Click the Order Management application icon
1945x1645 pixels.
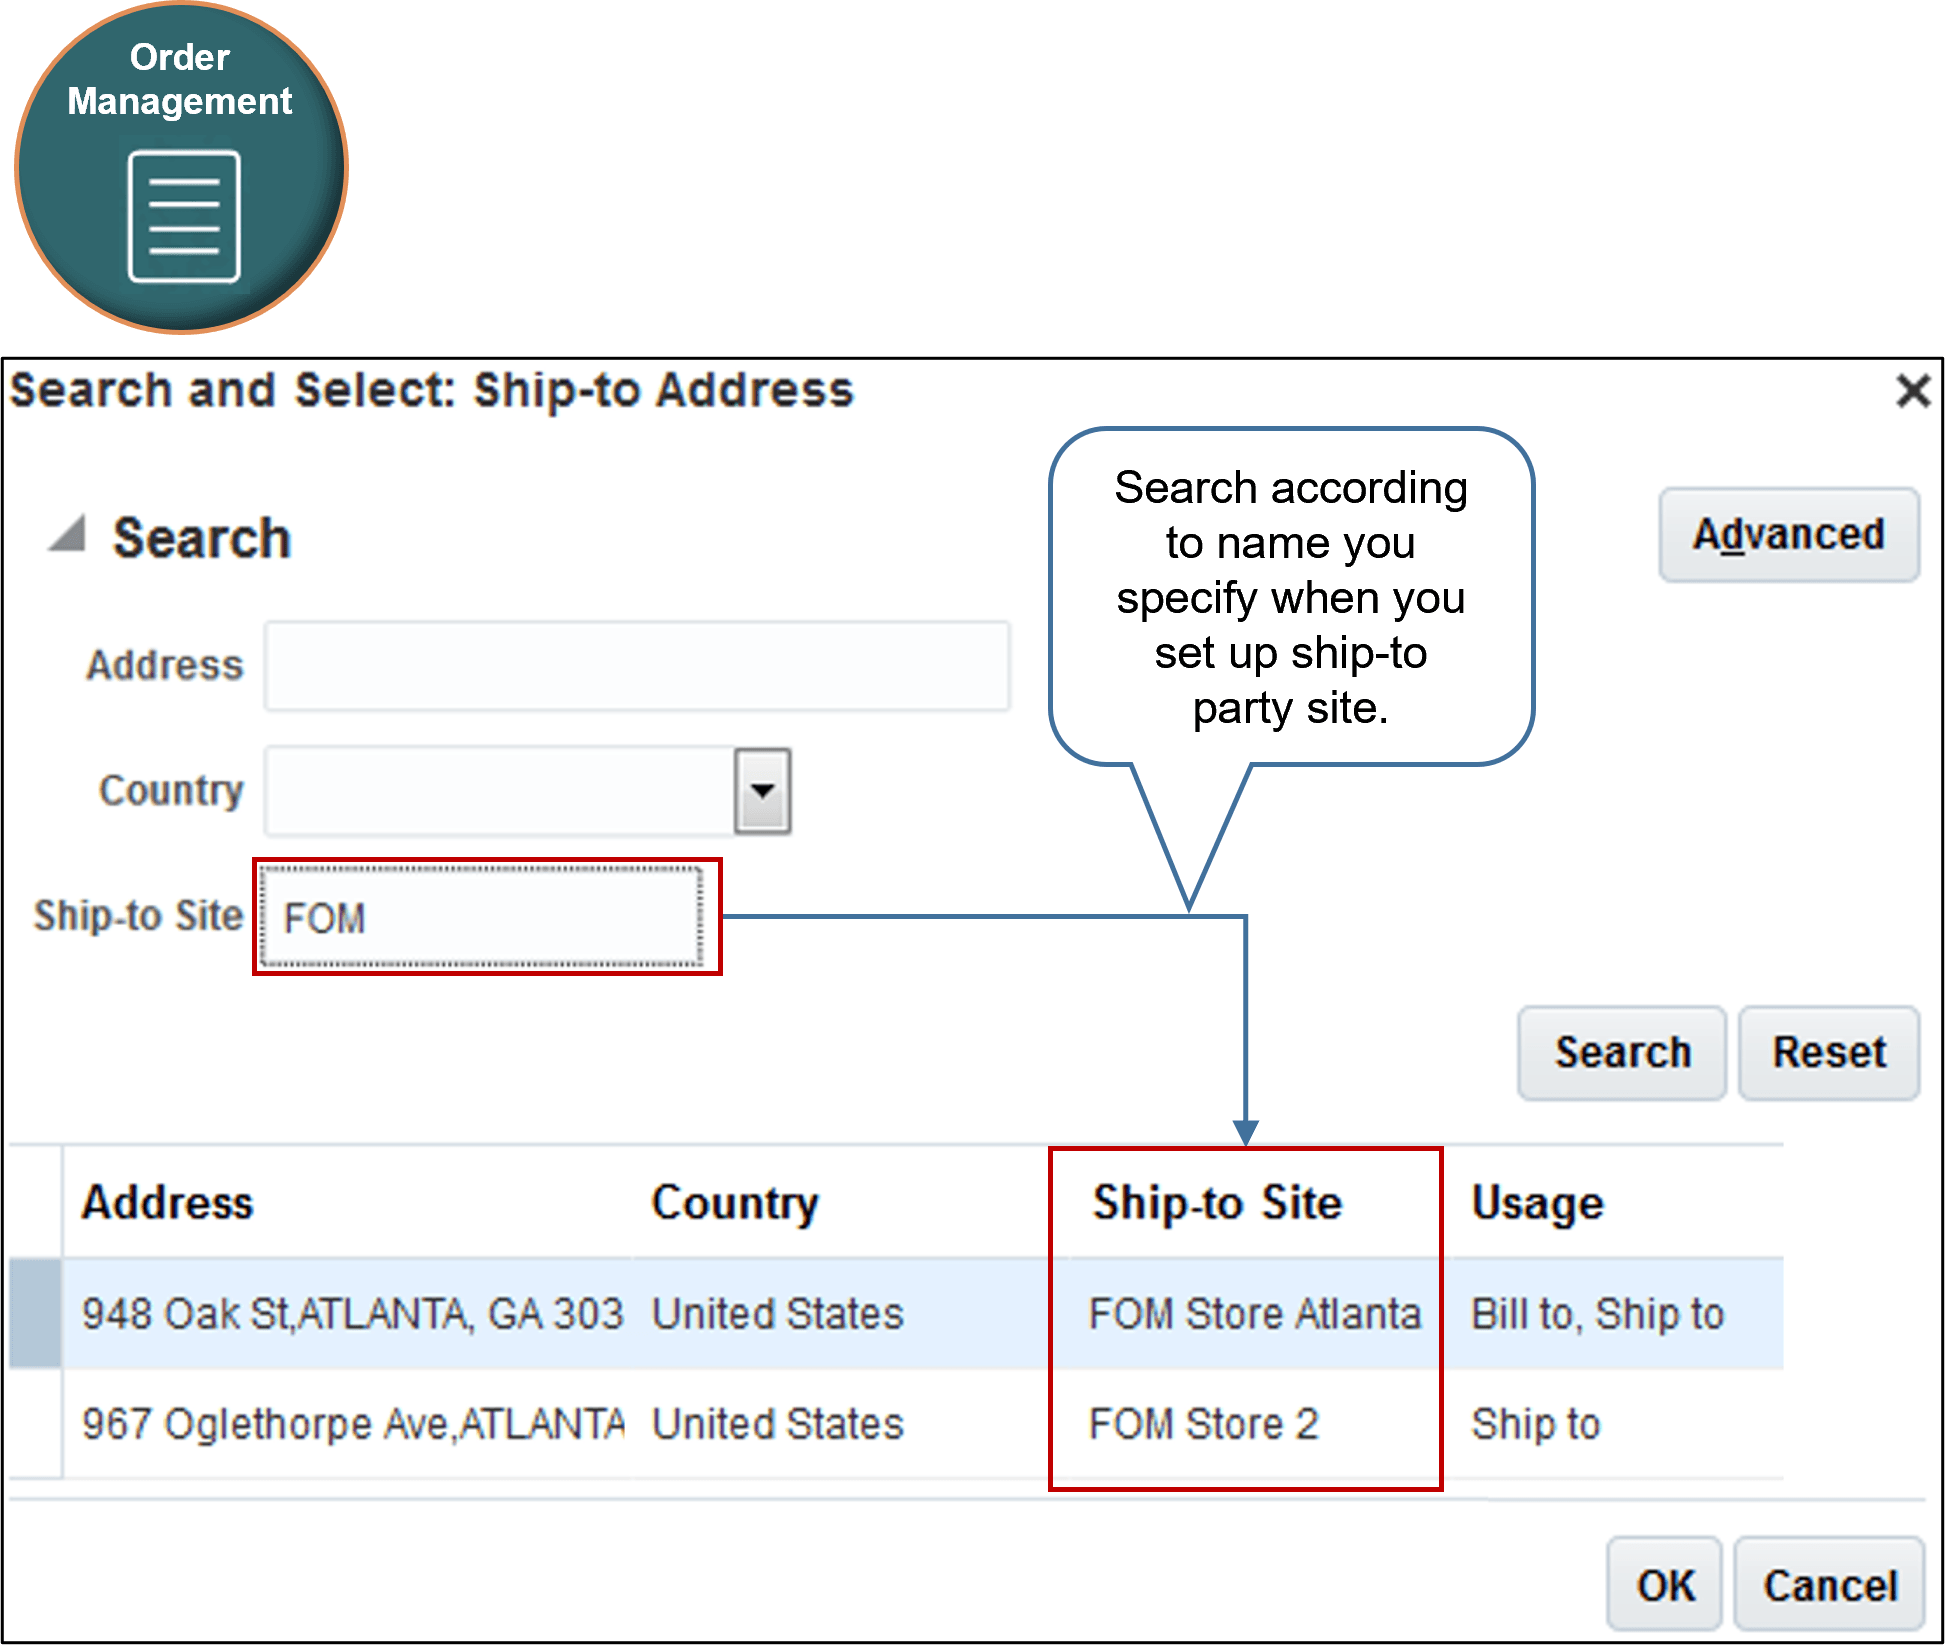181,168
